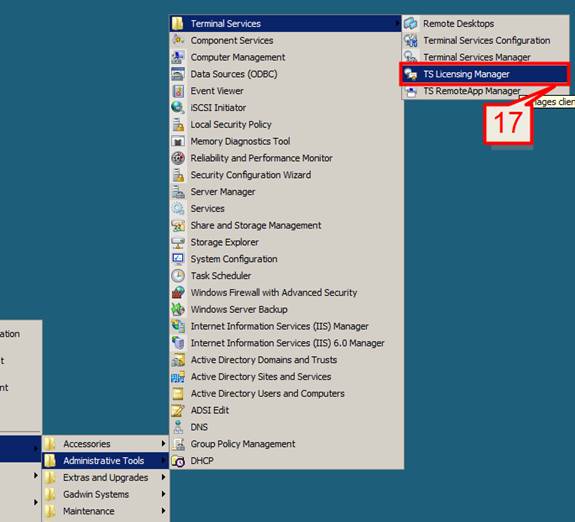Click the Security Configuration Wizard icon
Viewport: 575px width, 522px height.
coord(178,175)
